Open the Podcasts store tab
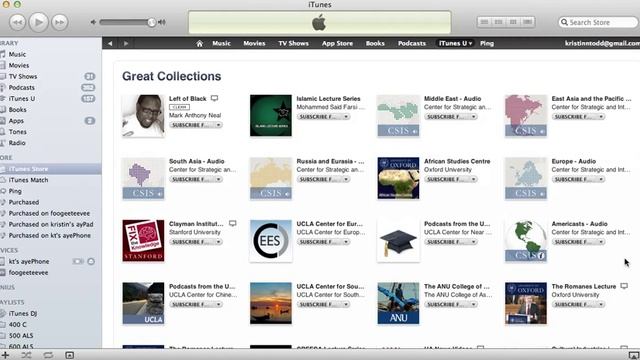Viewport: 640px width, 360px height. [412, 43]
